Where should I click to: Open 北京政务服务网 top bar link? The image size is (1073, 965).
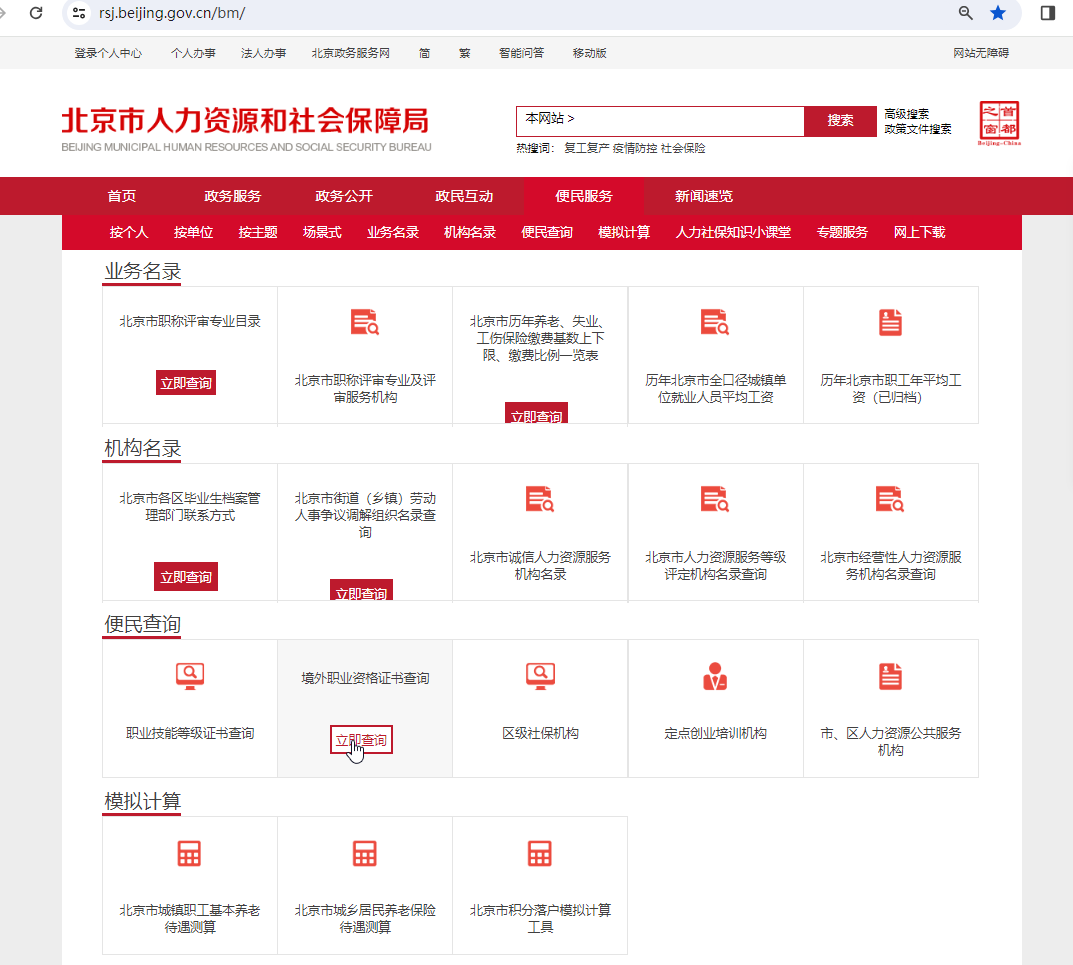pos(350,53)
